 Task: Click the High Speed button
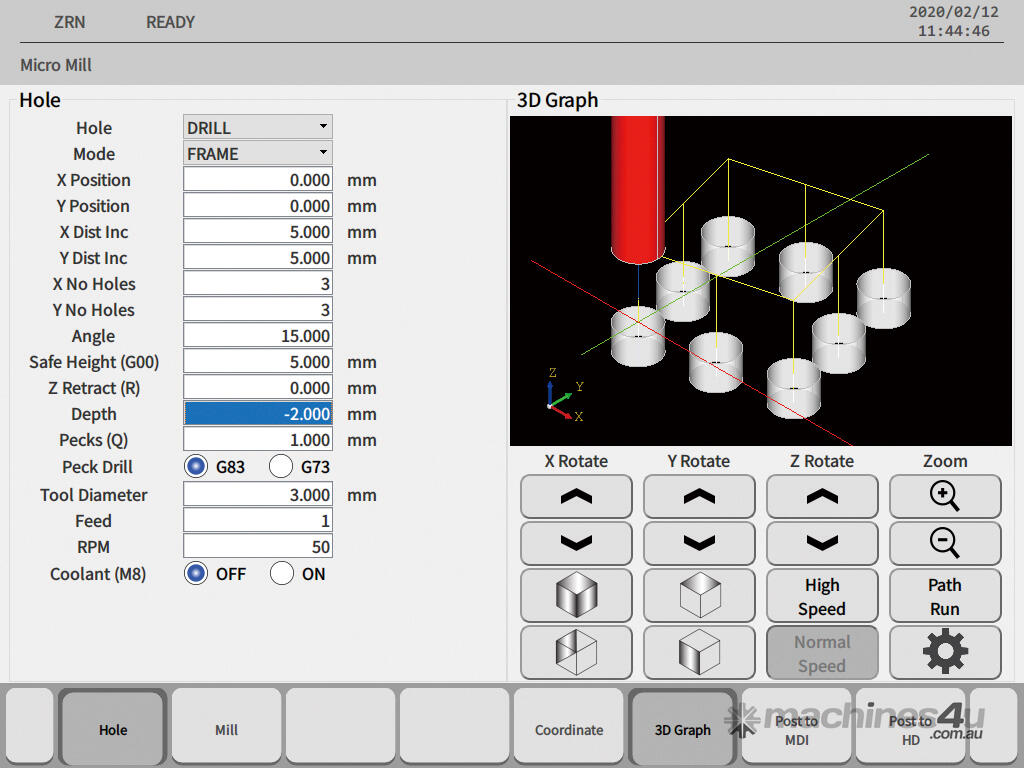[x=822, y=597]
